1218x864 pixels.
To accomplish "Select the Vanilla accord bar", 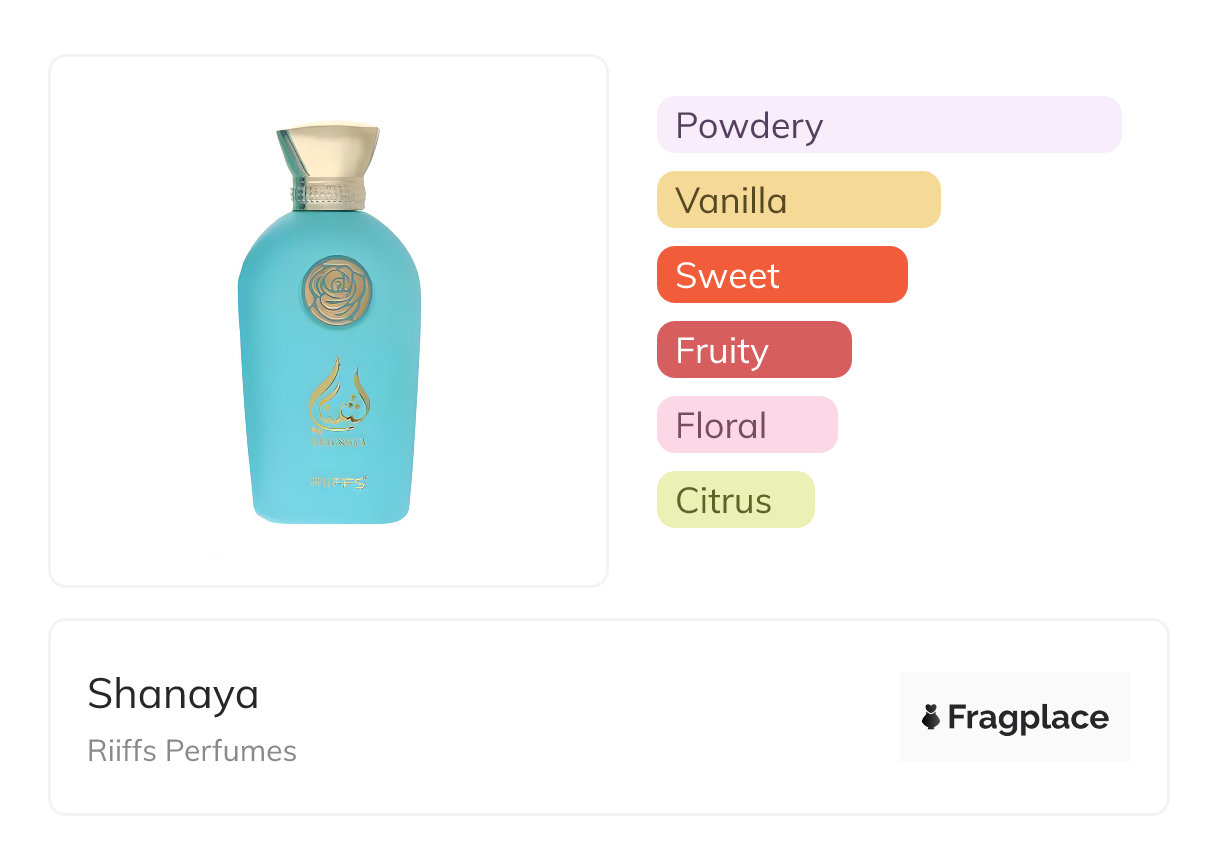I will pos(798,200).
